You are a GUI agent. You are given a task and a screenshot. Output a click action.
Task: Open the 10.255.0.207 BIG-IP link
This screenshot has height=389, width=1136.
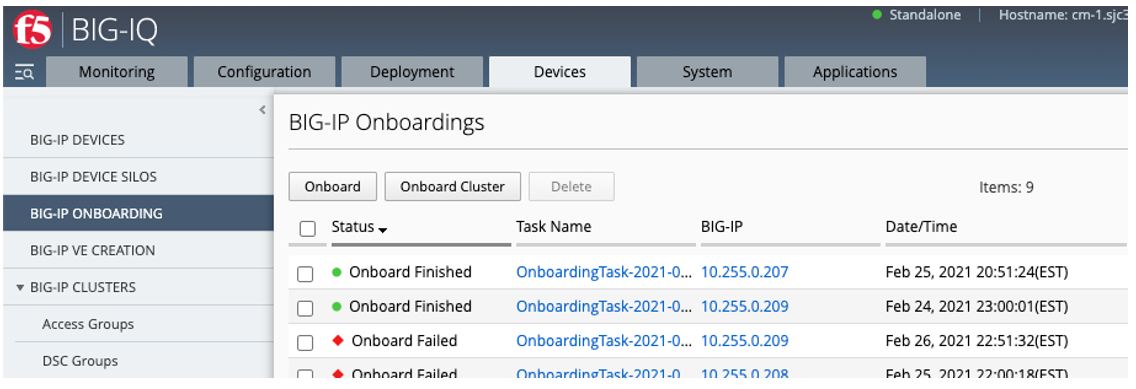(x=745, y=272)
